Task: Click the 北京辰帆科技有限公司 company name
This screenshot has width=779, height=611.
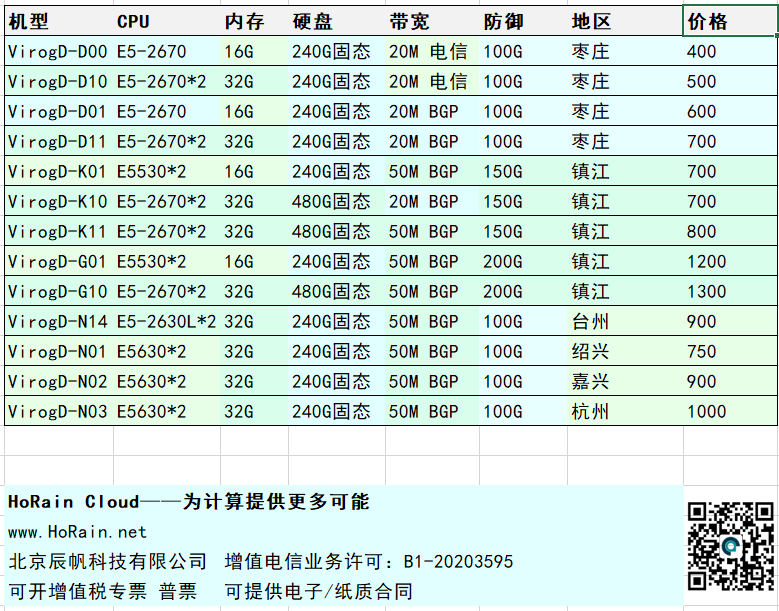Action: (x=107, y=562)
